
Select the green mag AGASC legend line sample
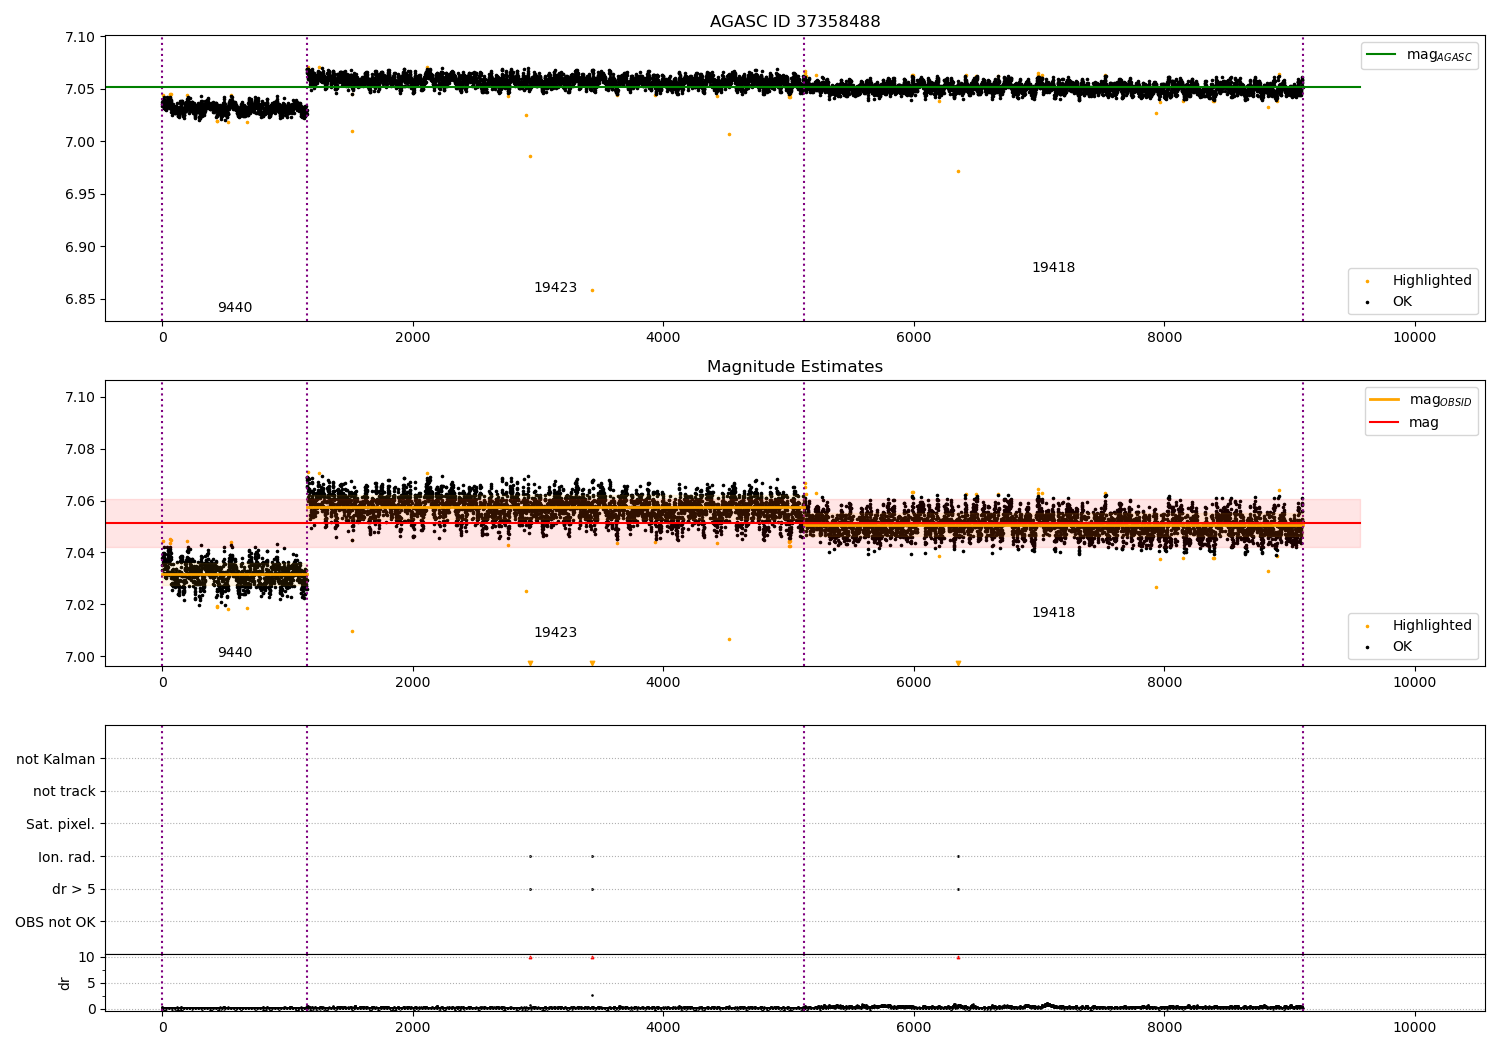[x=1382, y=55]
